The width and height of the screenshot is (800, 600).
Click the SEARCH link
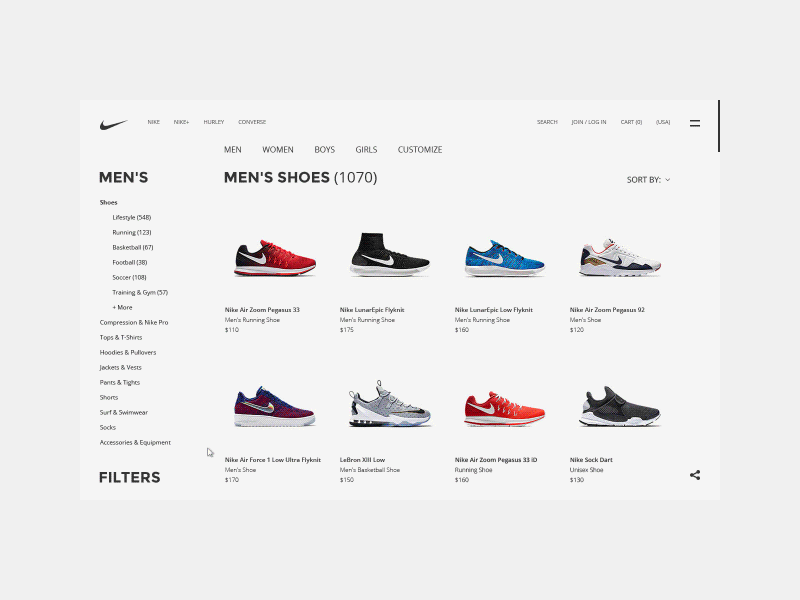pyautogui.click(x=547, y=122)
